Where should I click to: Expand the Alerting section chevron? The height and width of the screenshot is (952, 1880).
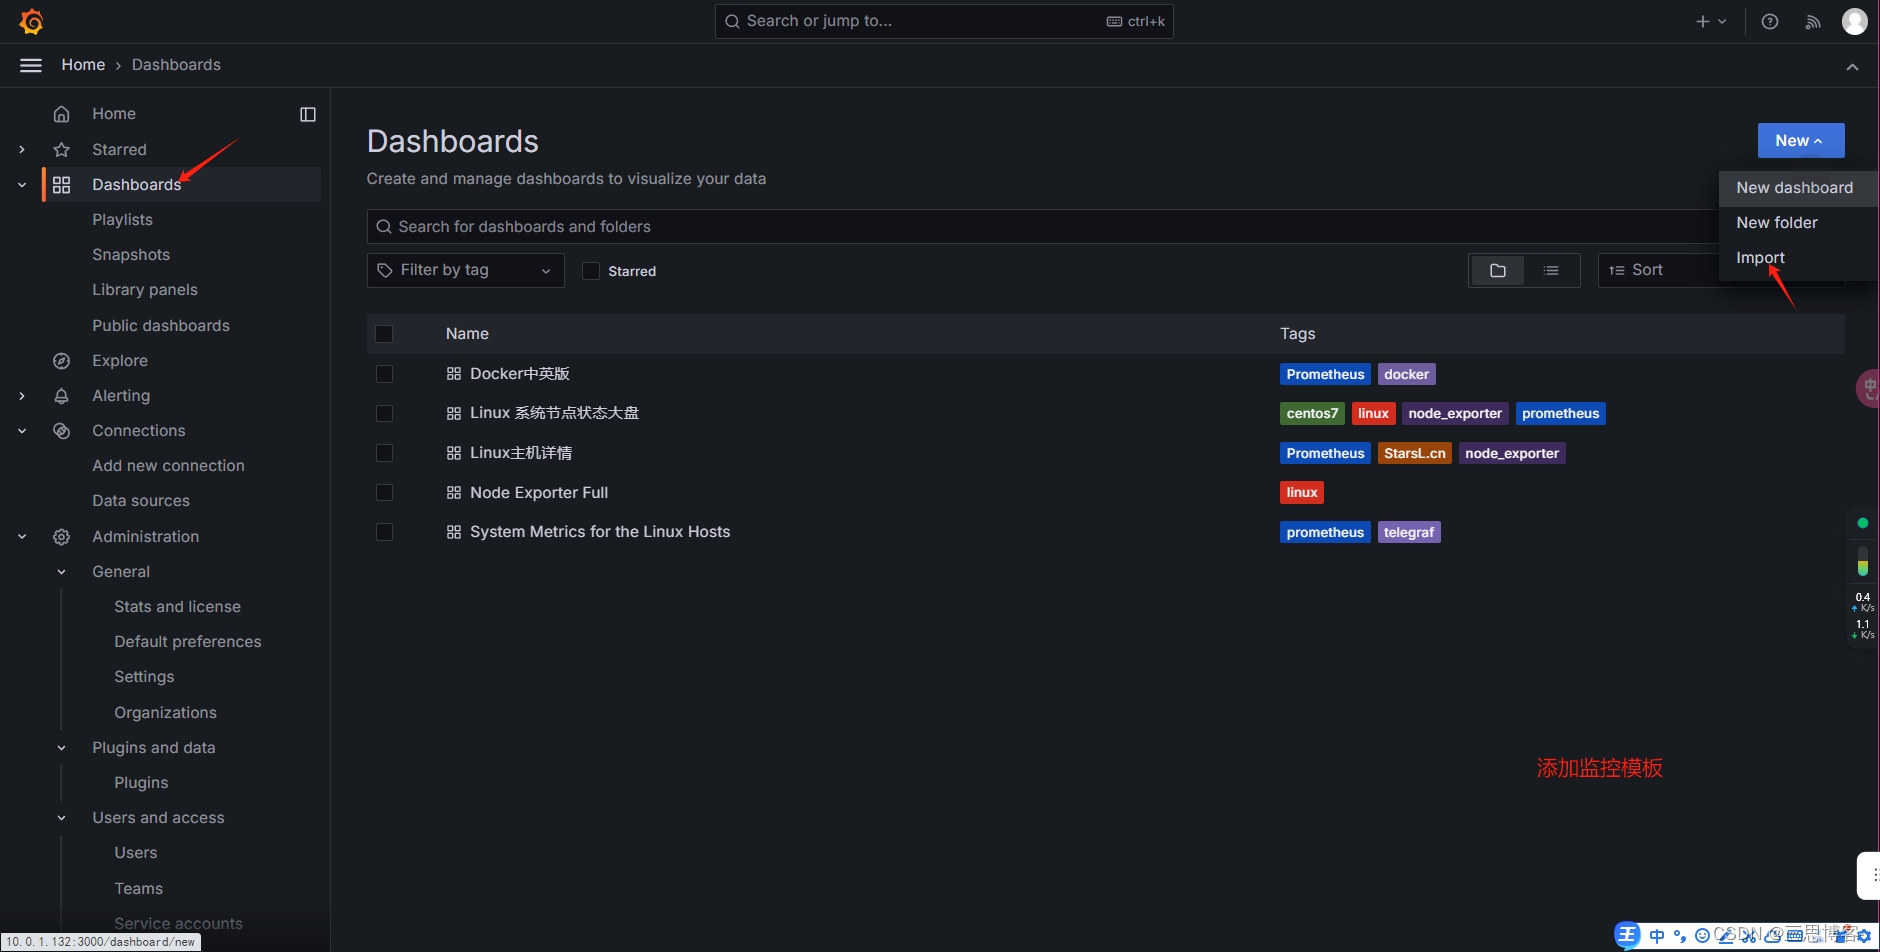click(22, 396)
